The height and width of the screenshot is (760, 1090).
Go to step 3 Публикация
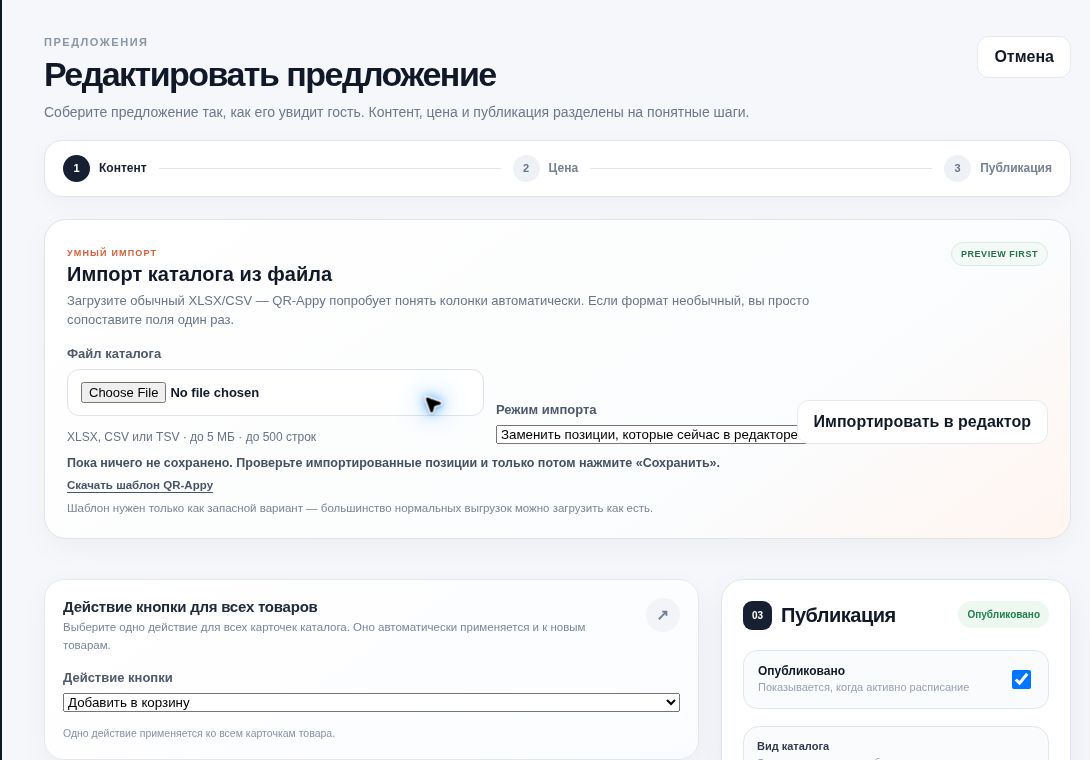tap(998, 168)
